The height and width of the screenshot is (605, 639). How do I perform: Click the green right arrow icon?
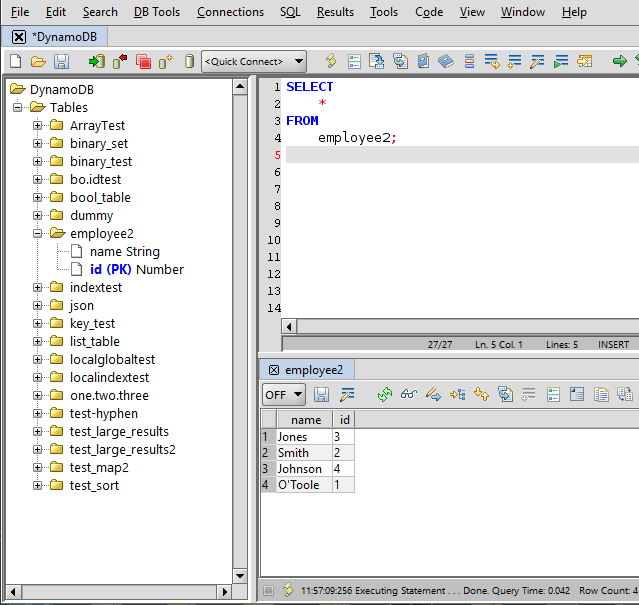[619, 62]
